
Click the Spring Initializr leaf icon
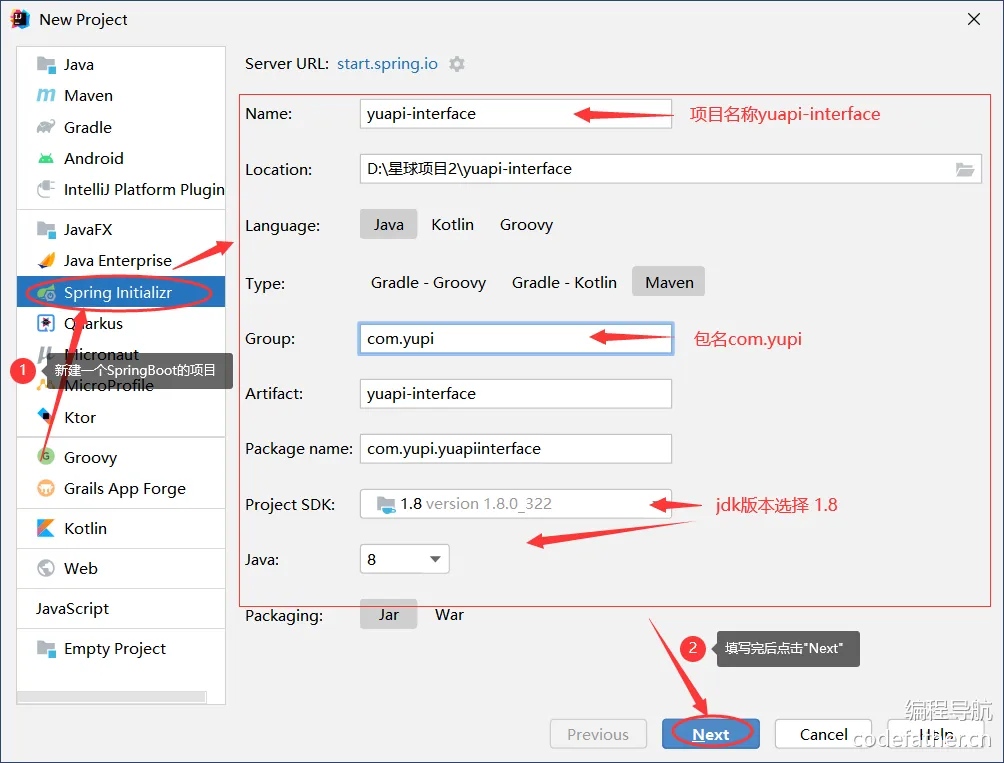[x=46, y=293]
